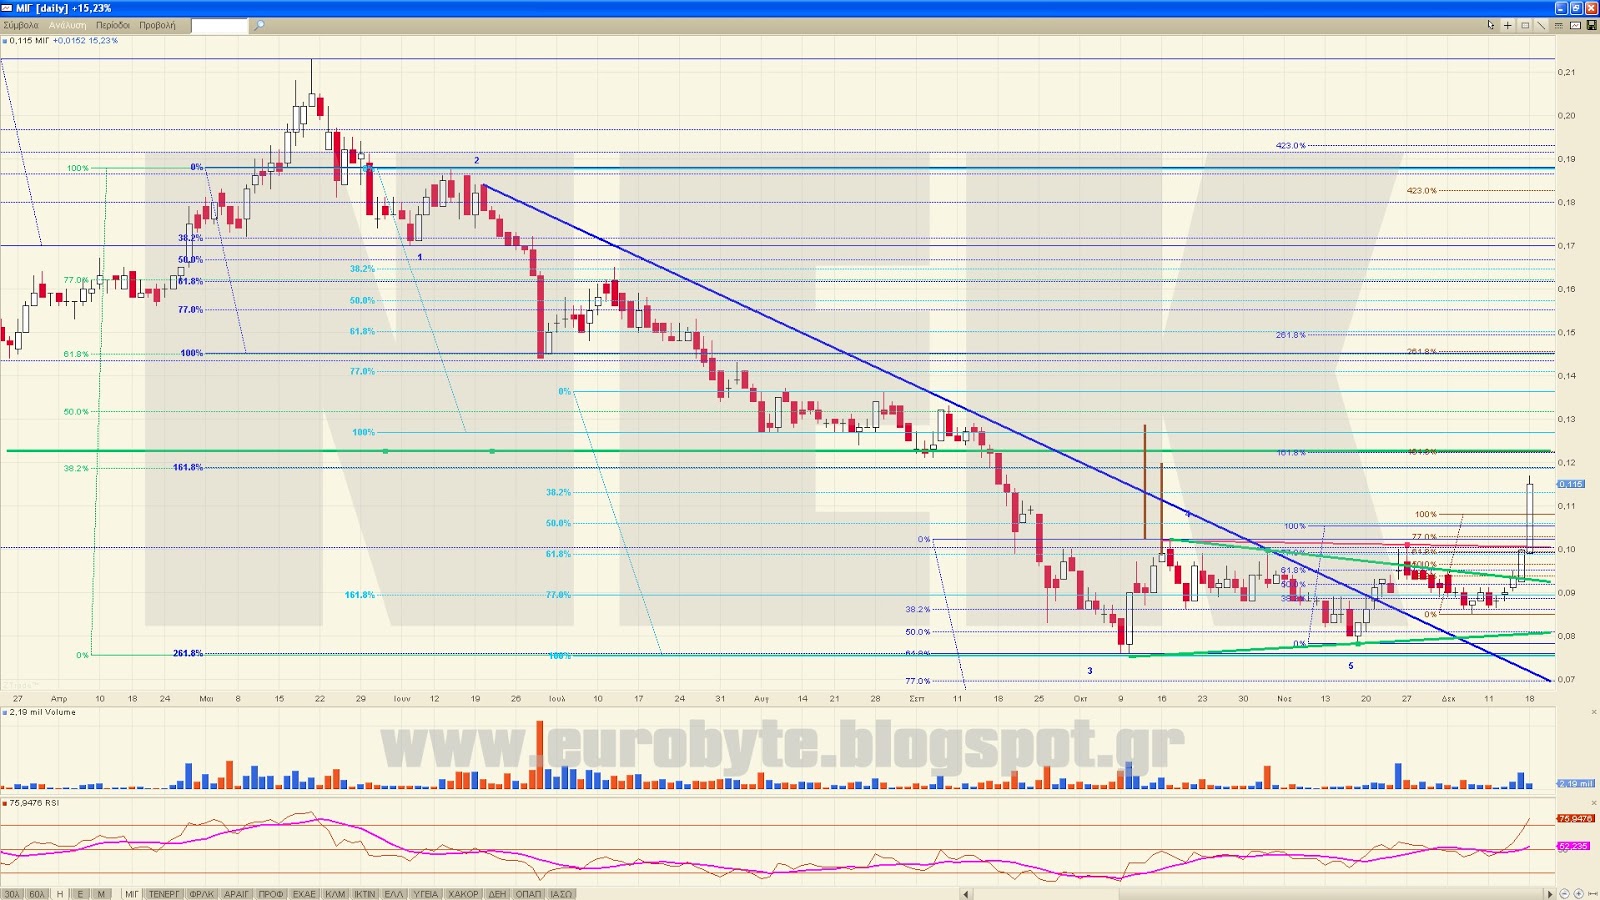
Task: Switch to the ΥΓΕΙΑ symbol tab
Action: [426, 894]
